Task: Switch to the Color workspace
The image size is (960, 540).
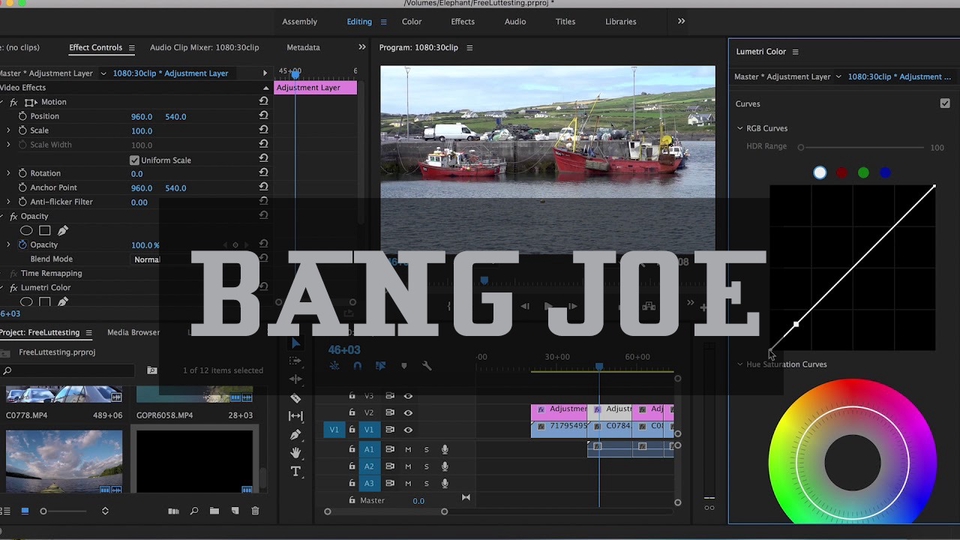Action: point(411,21)
